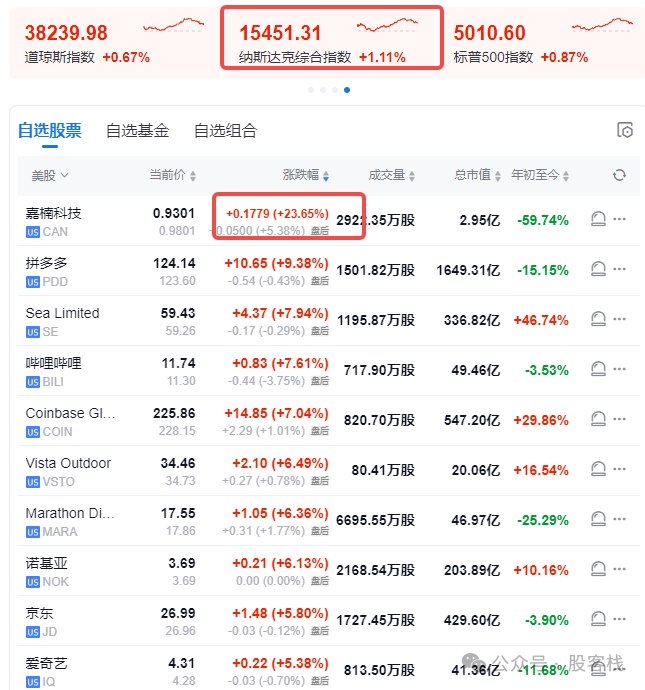
Task: Open 哔哩哔哩 BILI stock details
Action: [x=53, y=372]
